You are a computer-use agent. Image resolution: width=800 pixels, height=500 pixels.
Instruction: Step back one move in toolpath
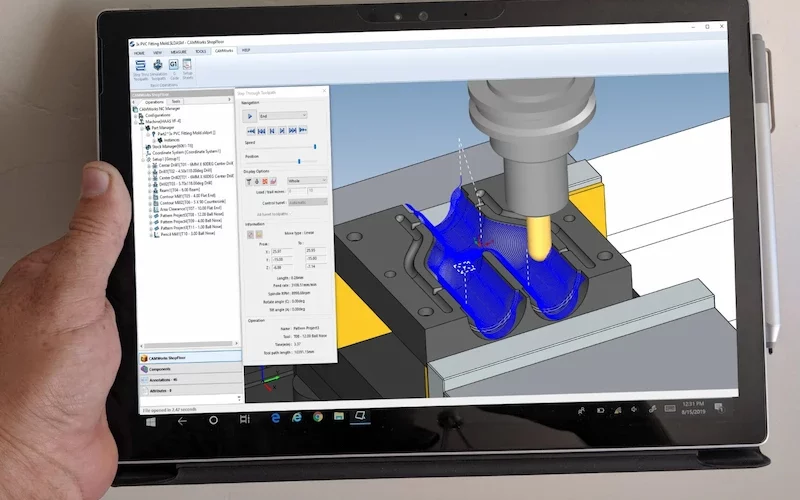click(x=272, y=131)
